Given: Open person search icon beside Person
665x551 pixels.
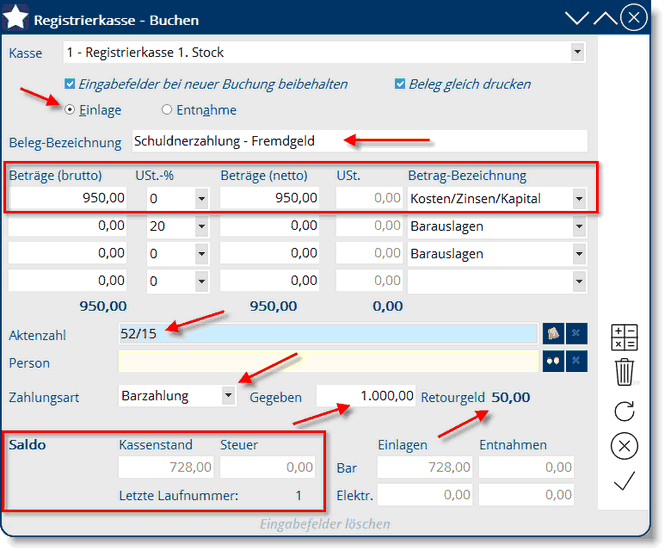Looking at the screenshot, I should point(553,361).
